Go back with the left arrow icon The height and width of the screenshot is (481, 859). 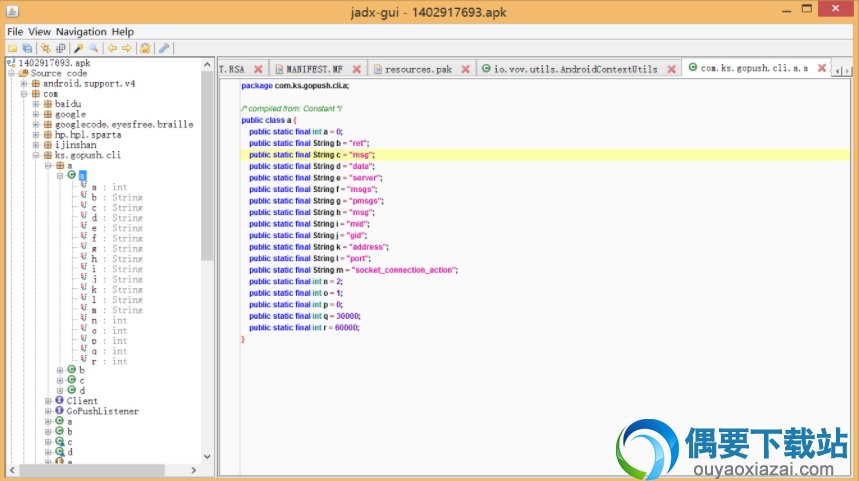112,48
